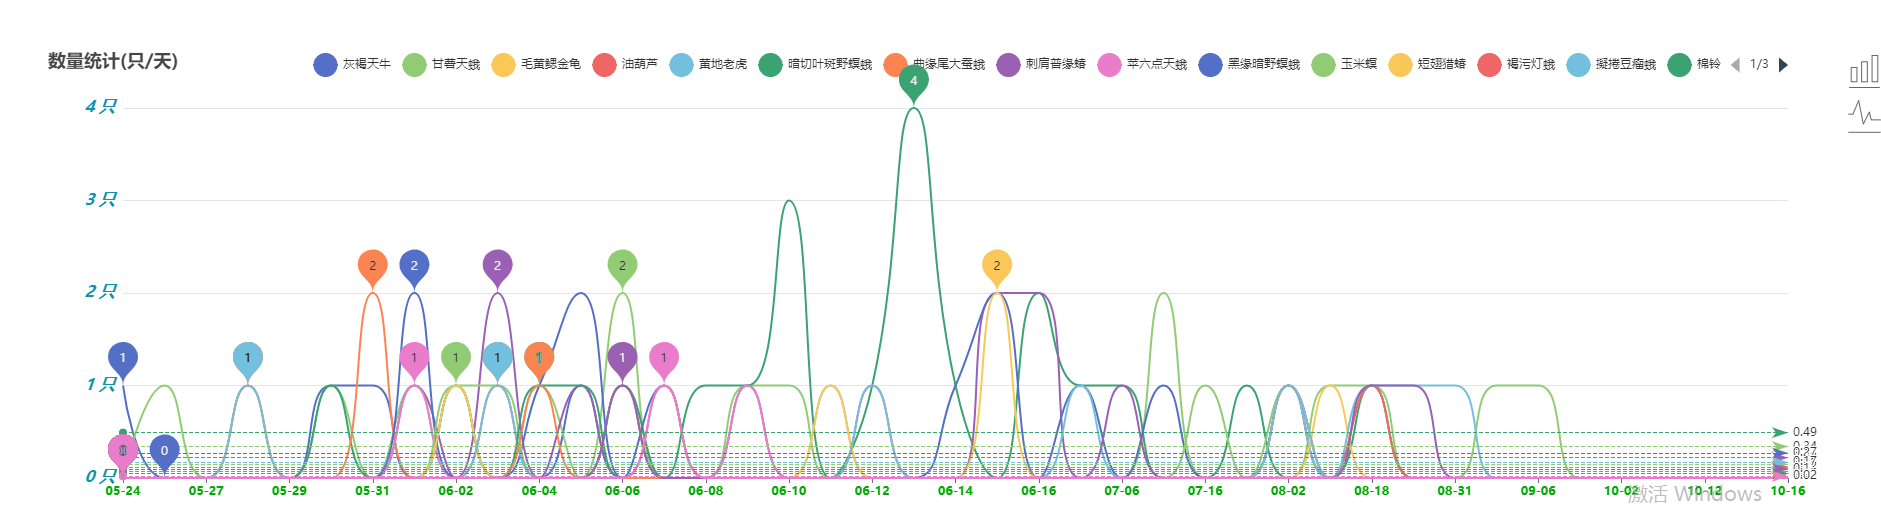Toggle 黄地老虎 legend entry

[708, 65]
